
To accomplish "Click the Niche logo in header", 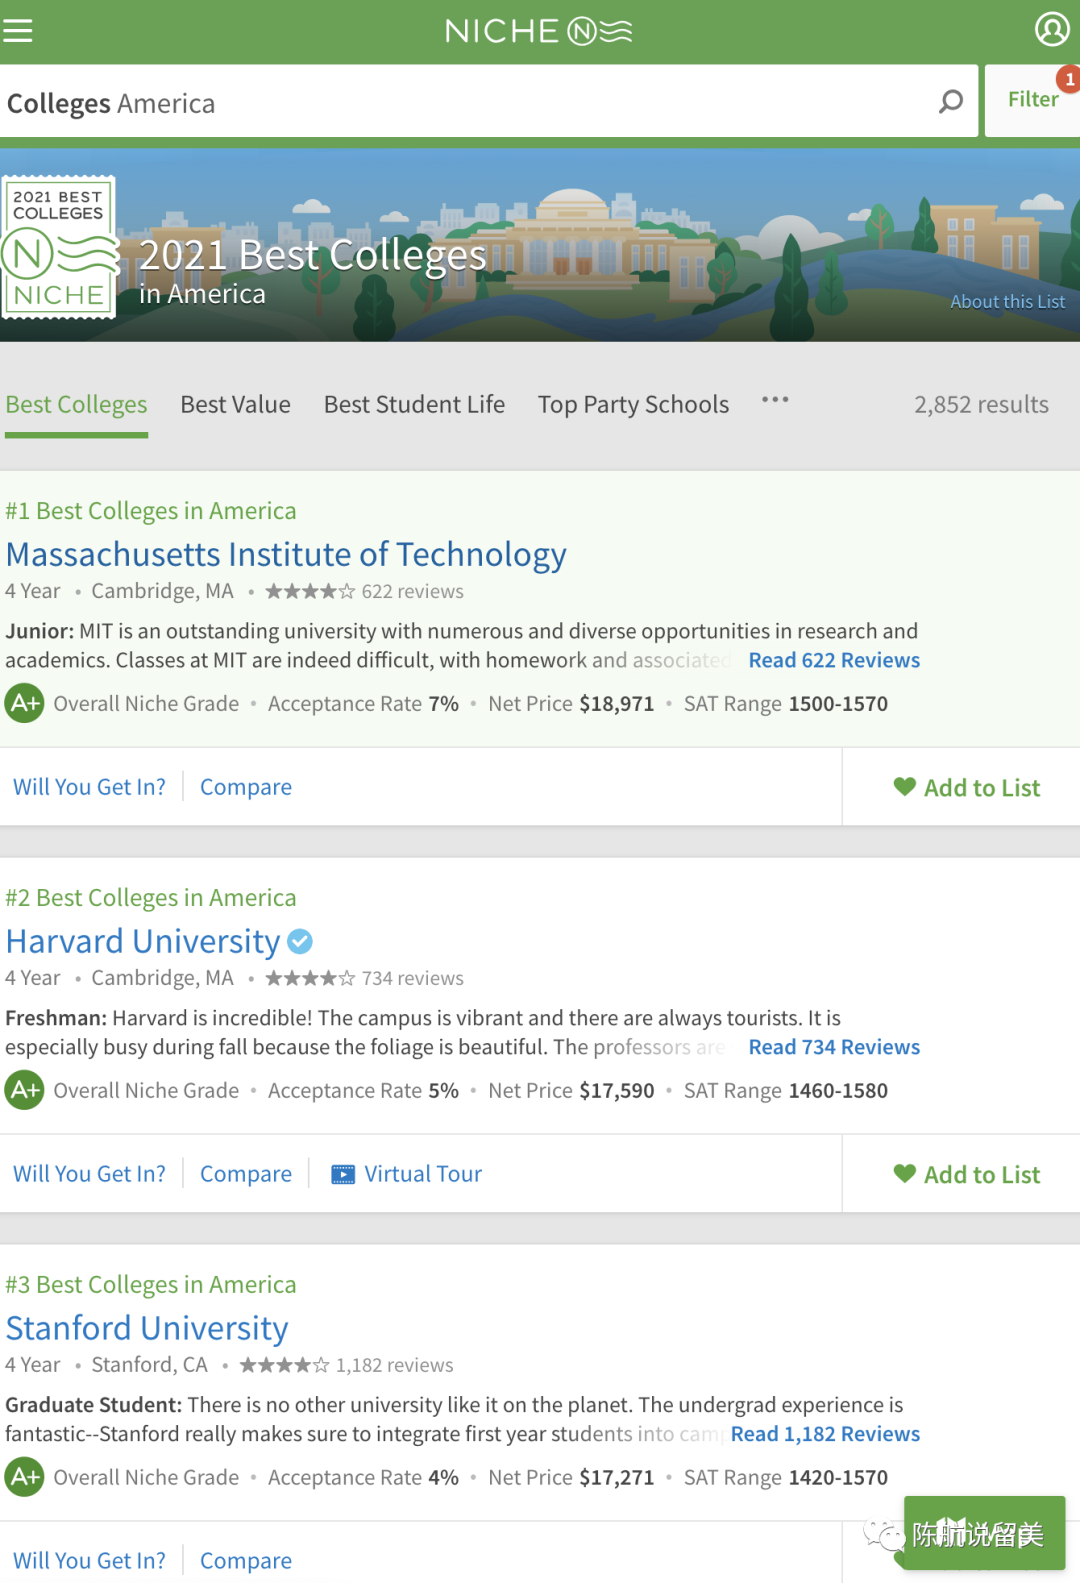I will [x=538, y=31].
